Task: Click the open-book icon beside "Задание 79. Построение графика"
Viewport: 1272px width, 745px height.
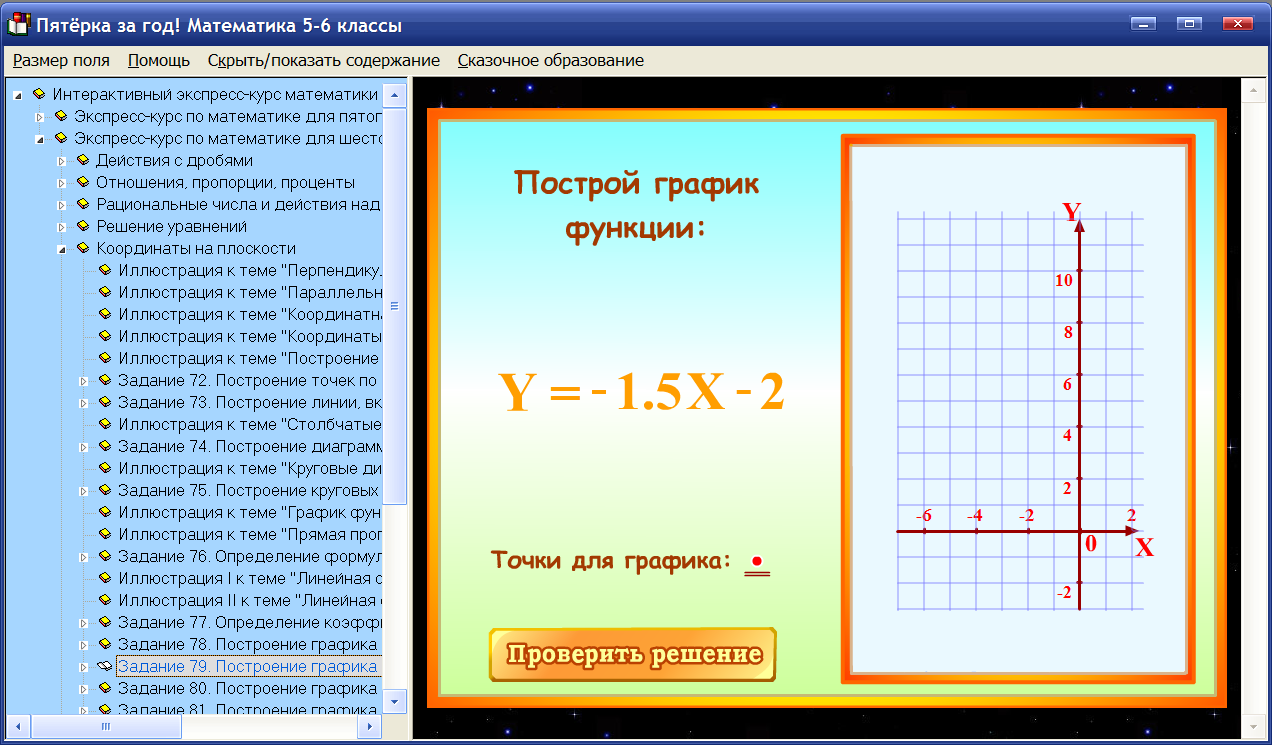Action: 103,666
